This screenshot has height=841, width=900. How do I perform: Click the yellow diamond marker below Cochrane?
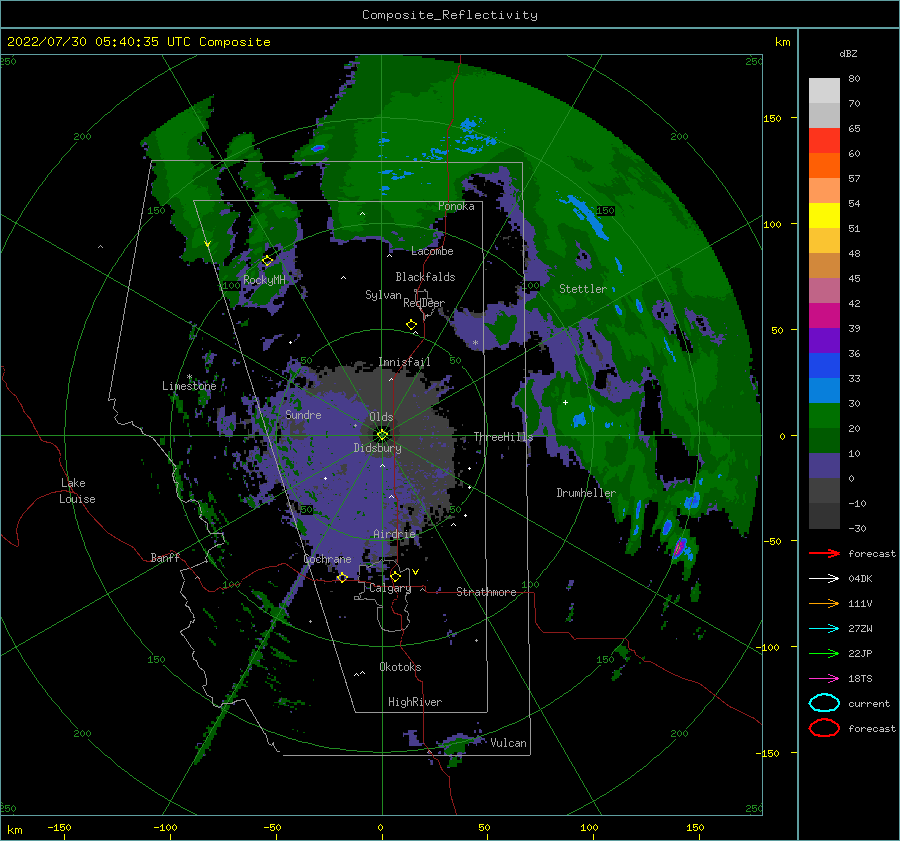(x=342, y=578)
